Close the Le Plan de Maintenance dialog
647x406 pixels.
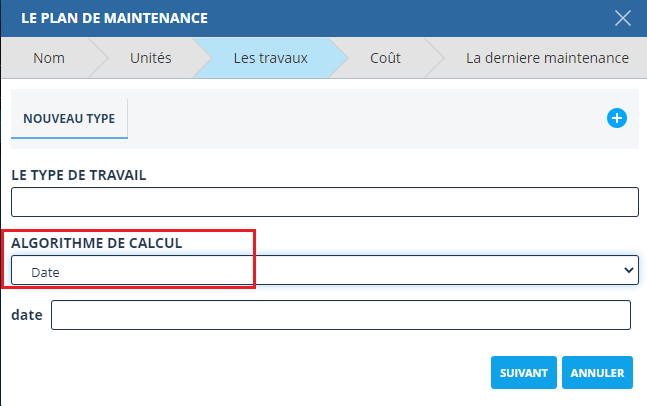[x=623, y=17]
